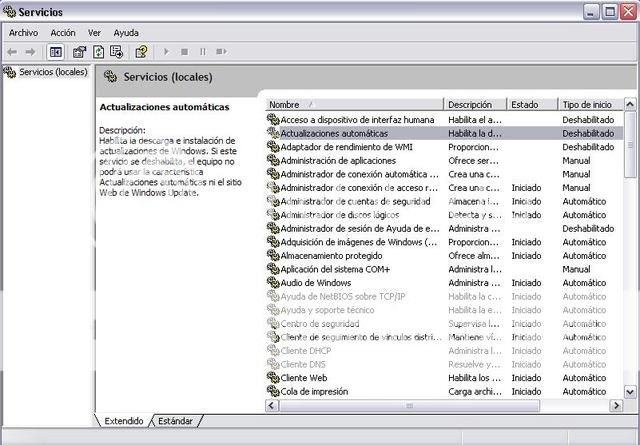
Task: Sort by the Nombre column header
Action: (354, 105)
